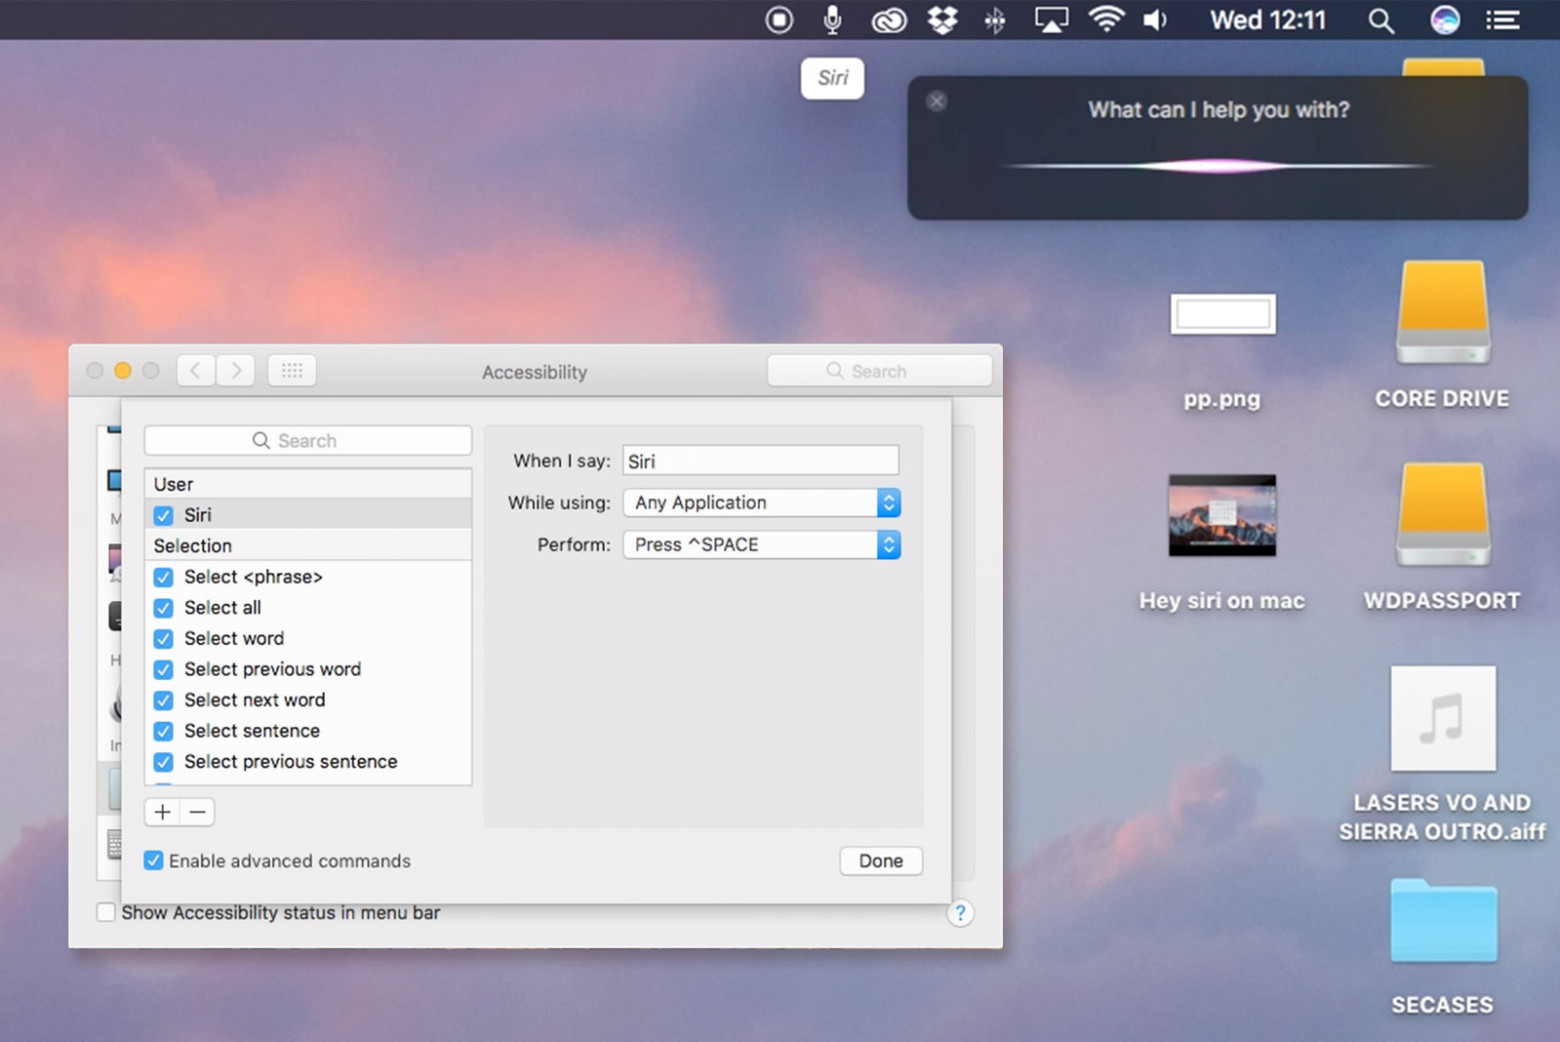Click the Siri icon in the menu bar
This screenshot has width=1560, height=1042.
coord(1444,20)
